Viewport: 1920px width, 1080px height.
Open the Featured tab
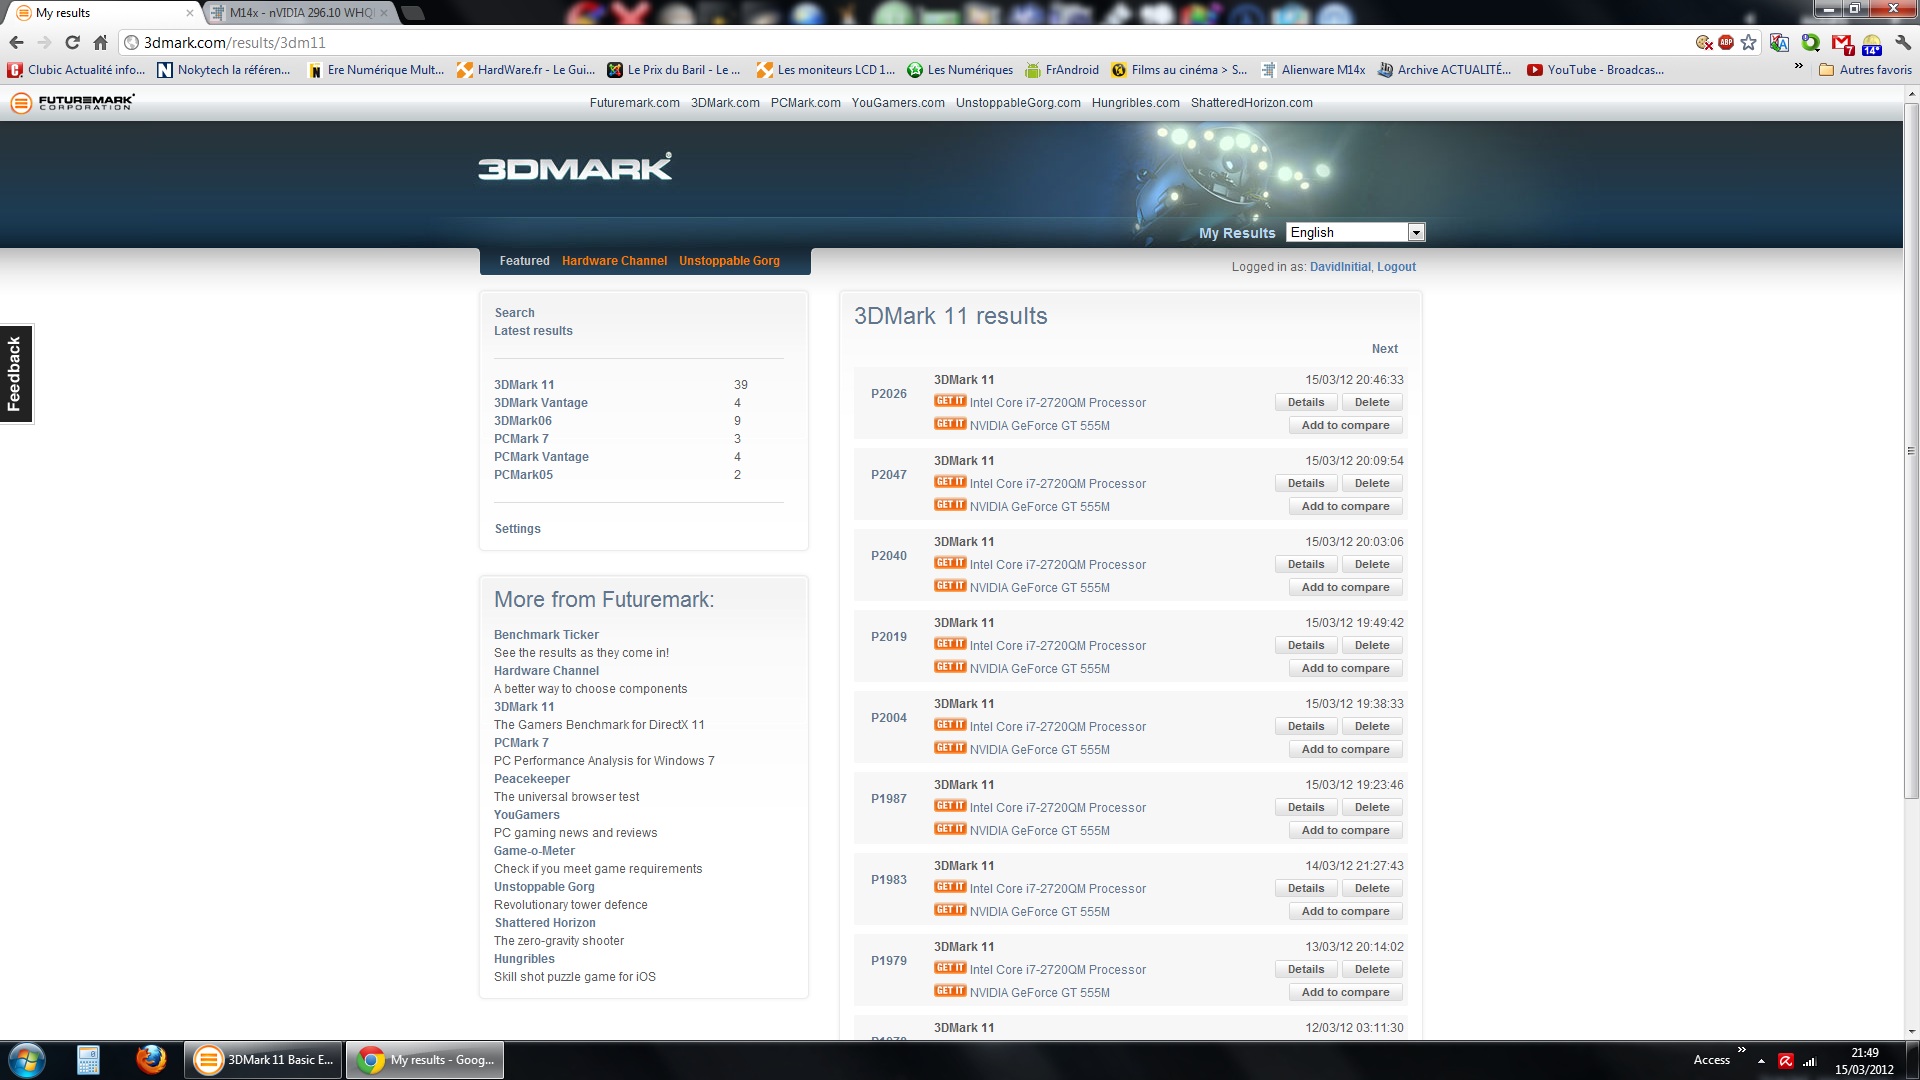(525, 261)
